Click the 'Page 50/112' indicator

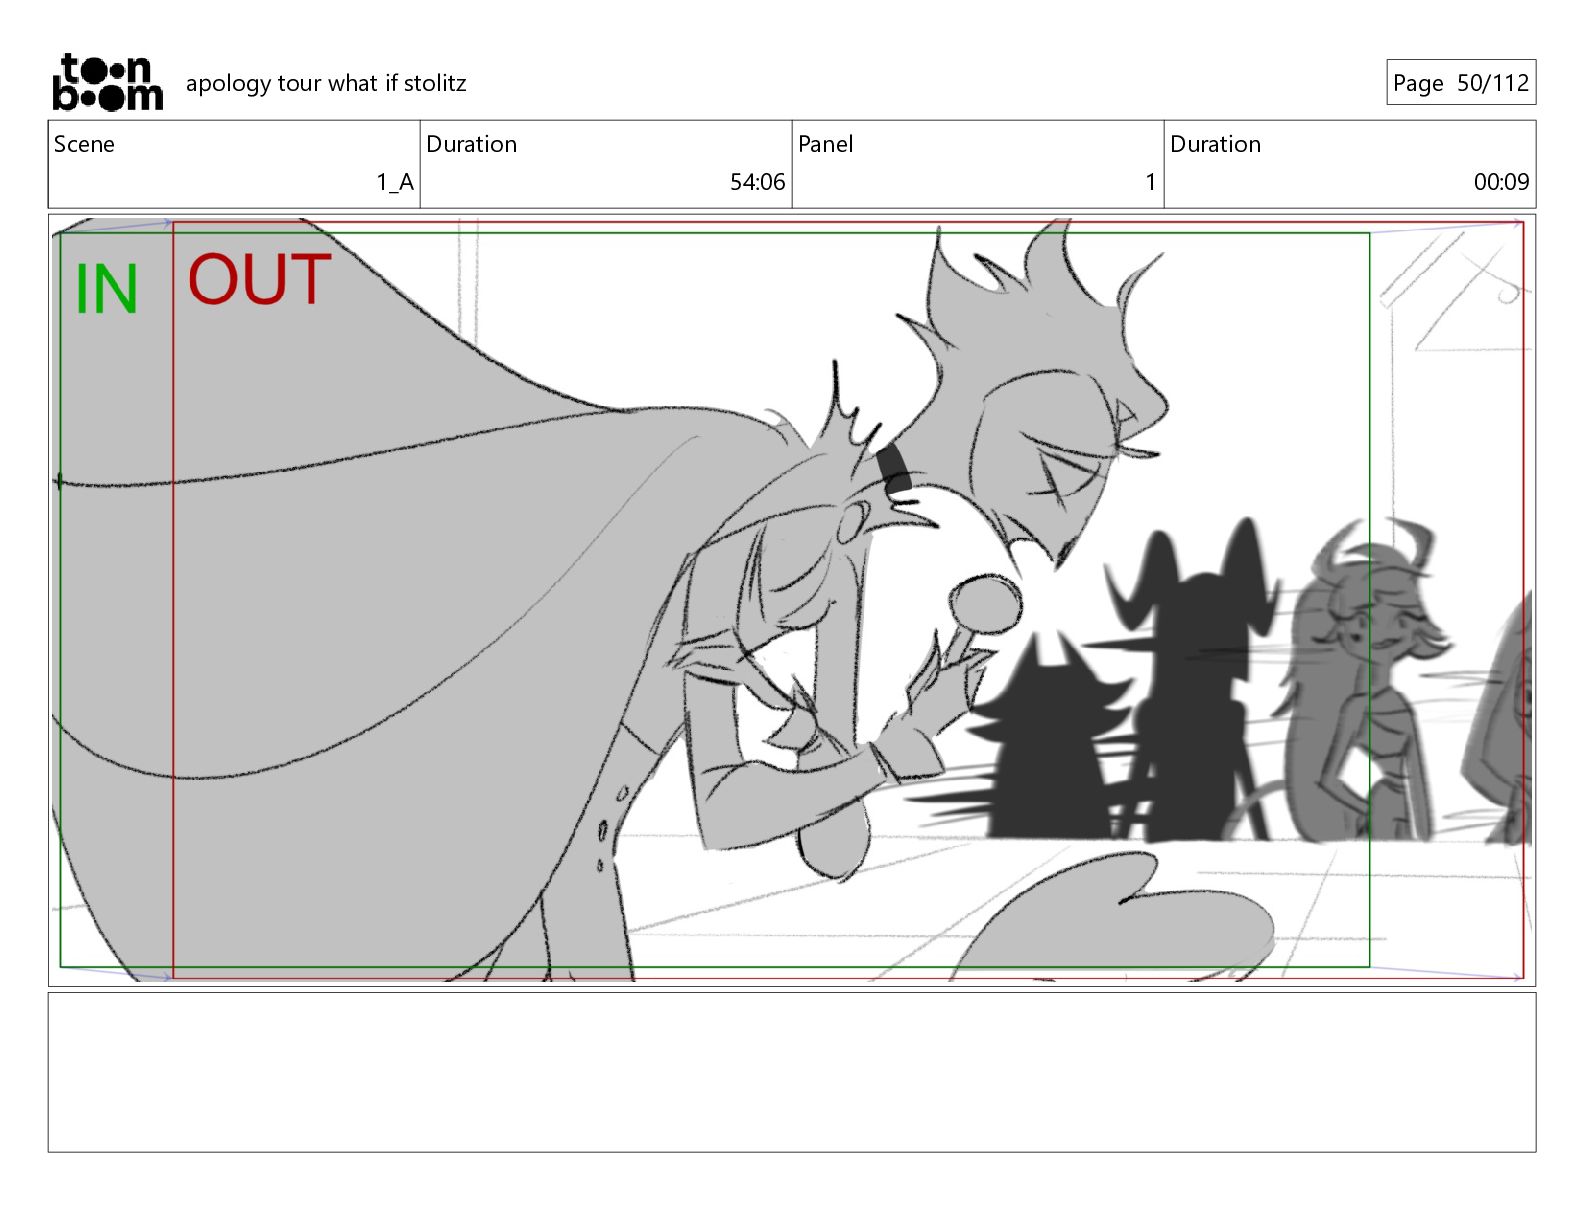[x=1461, y=83]
